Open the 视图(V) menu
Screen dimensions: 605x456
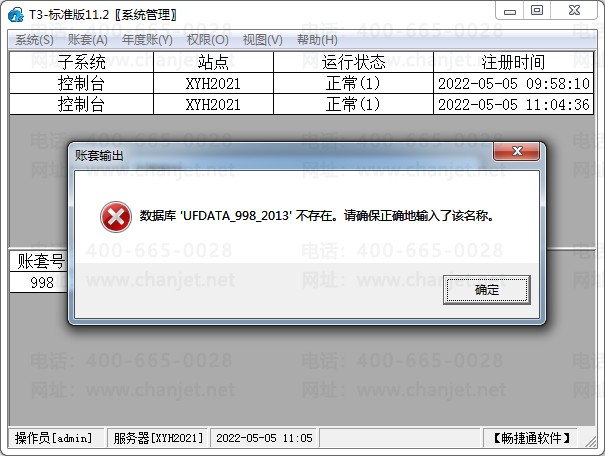tap(263, 40)
